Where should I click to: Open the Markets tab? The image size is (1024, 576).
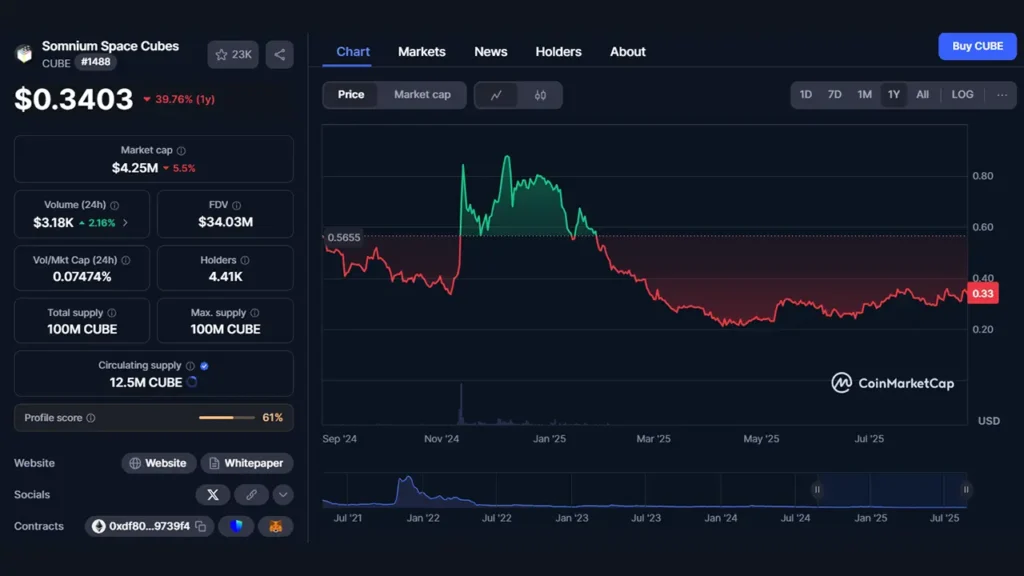point(422,52)
